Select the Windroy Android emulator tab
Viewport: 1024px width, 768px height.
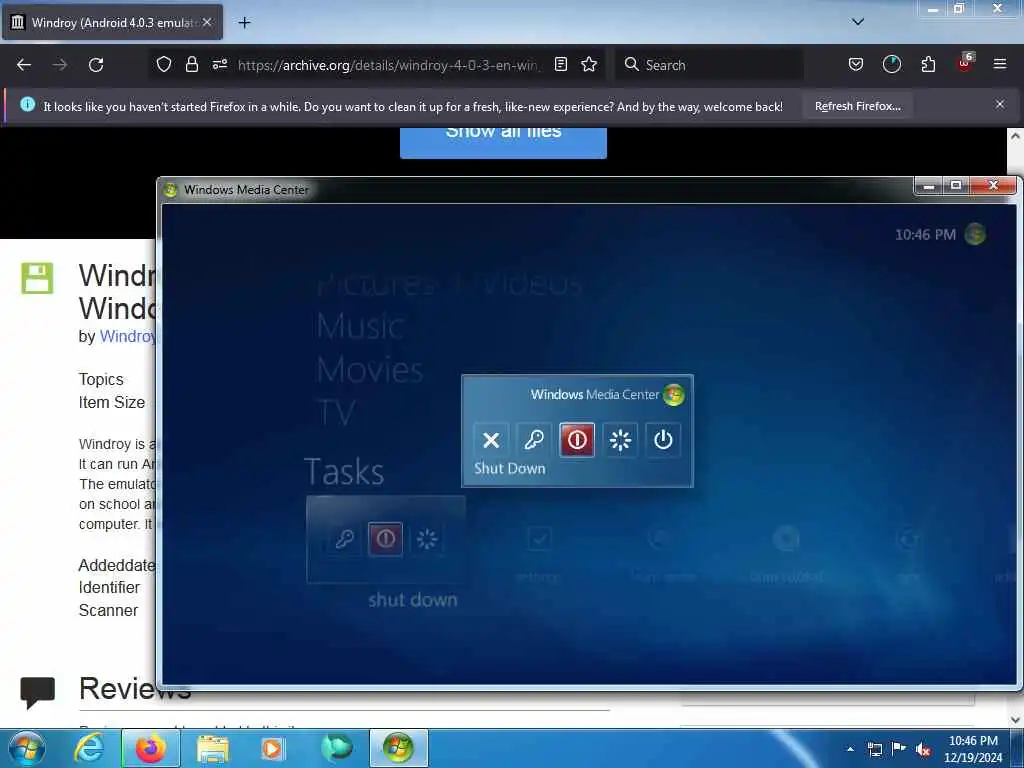pos(112,23)
